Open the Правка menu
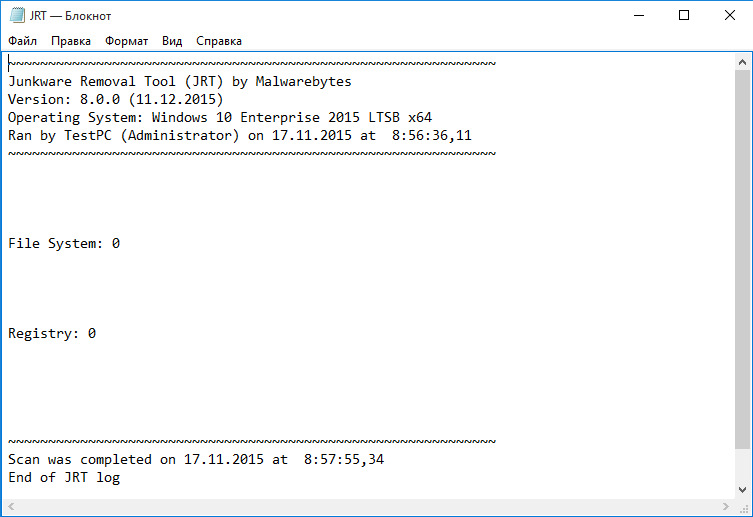753x517 pixels. [71, 41]
